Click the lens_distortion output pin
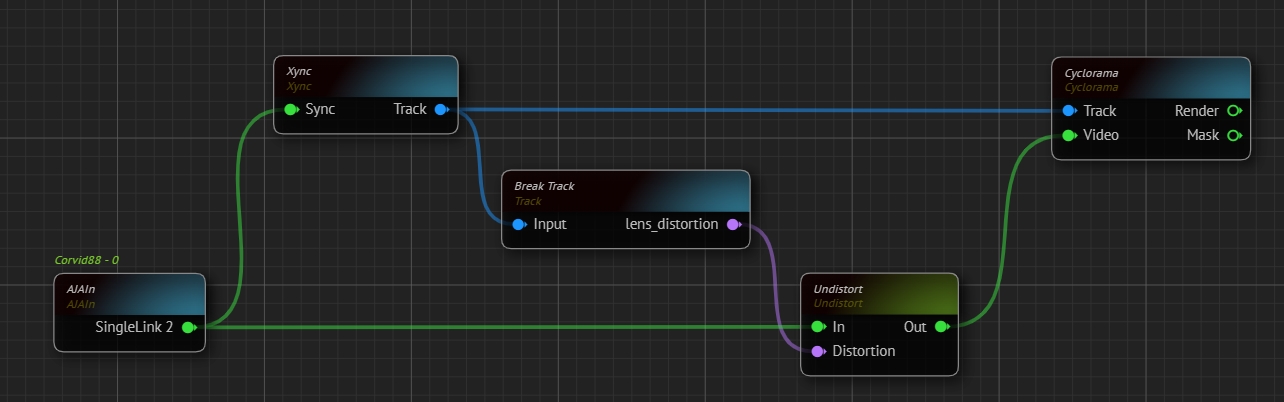Viewport: 1284px width, 402px height. [733, 225]
